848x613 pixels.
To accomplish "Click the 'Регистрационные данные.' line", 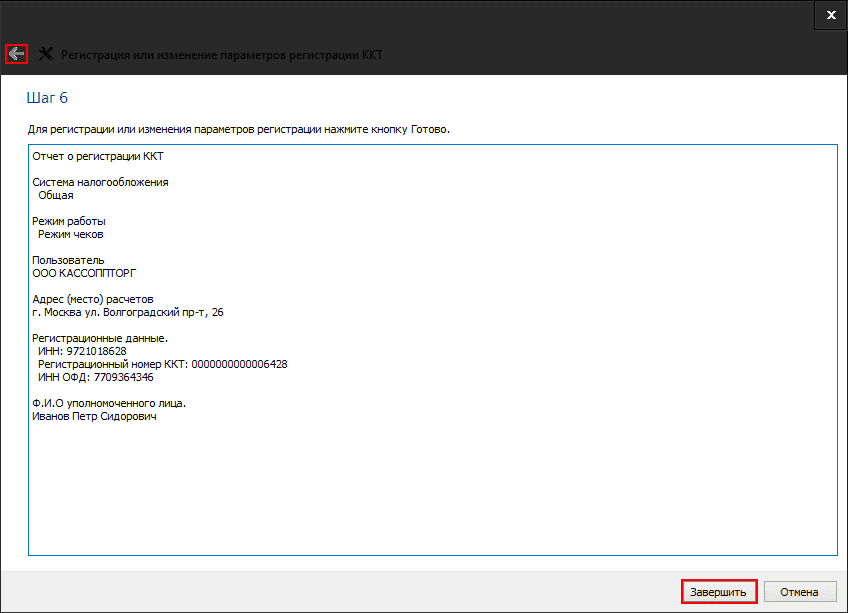I will coord(100,338).
